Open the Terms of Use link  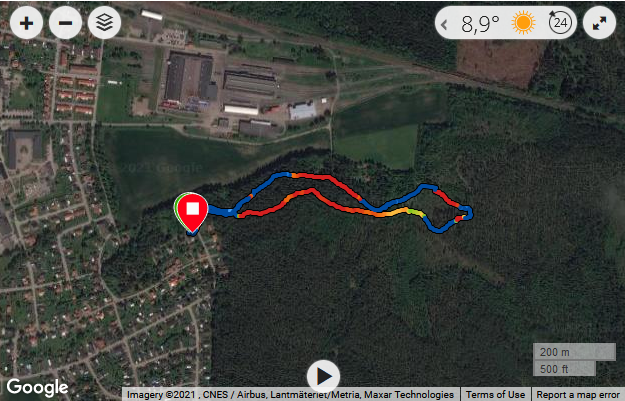pos(495,395)
